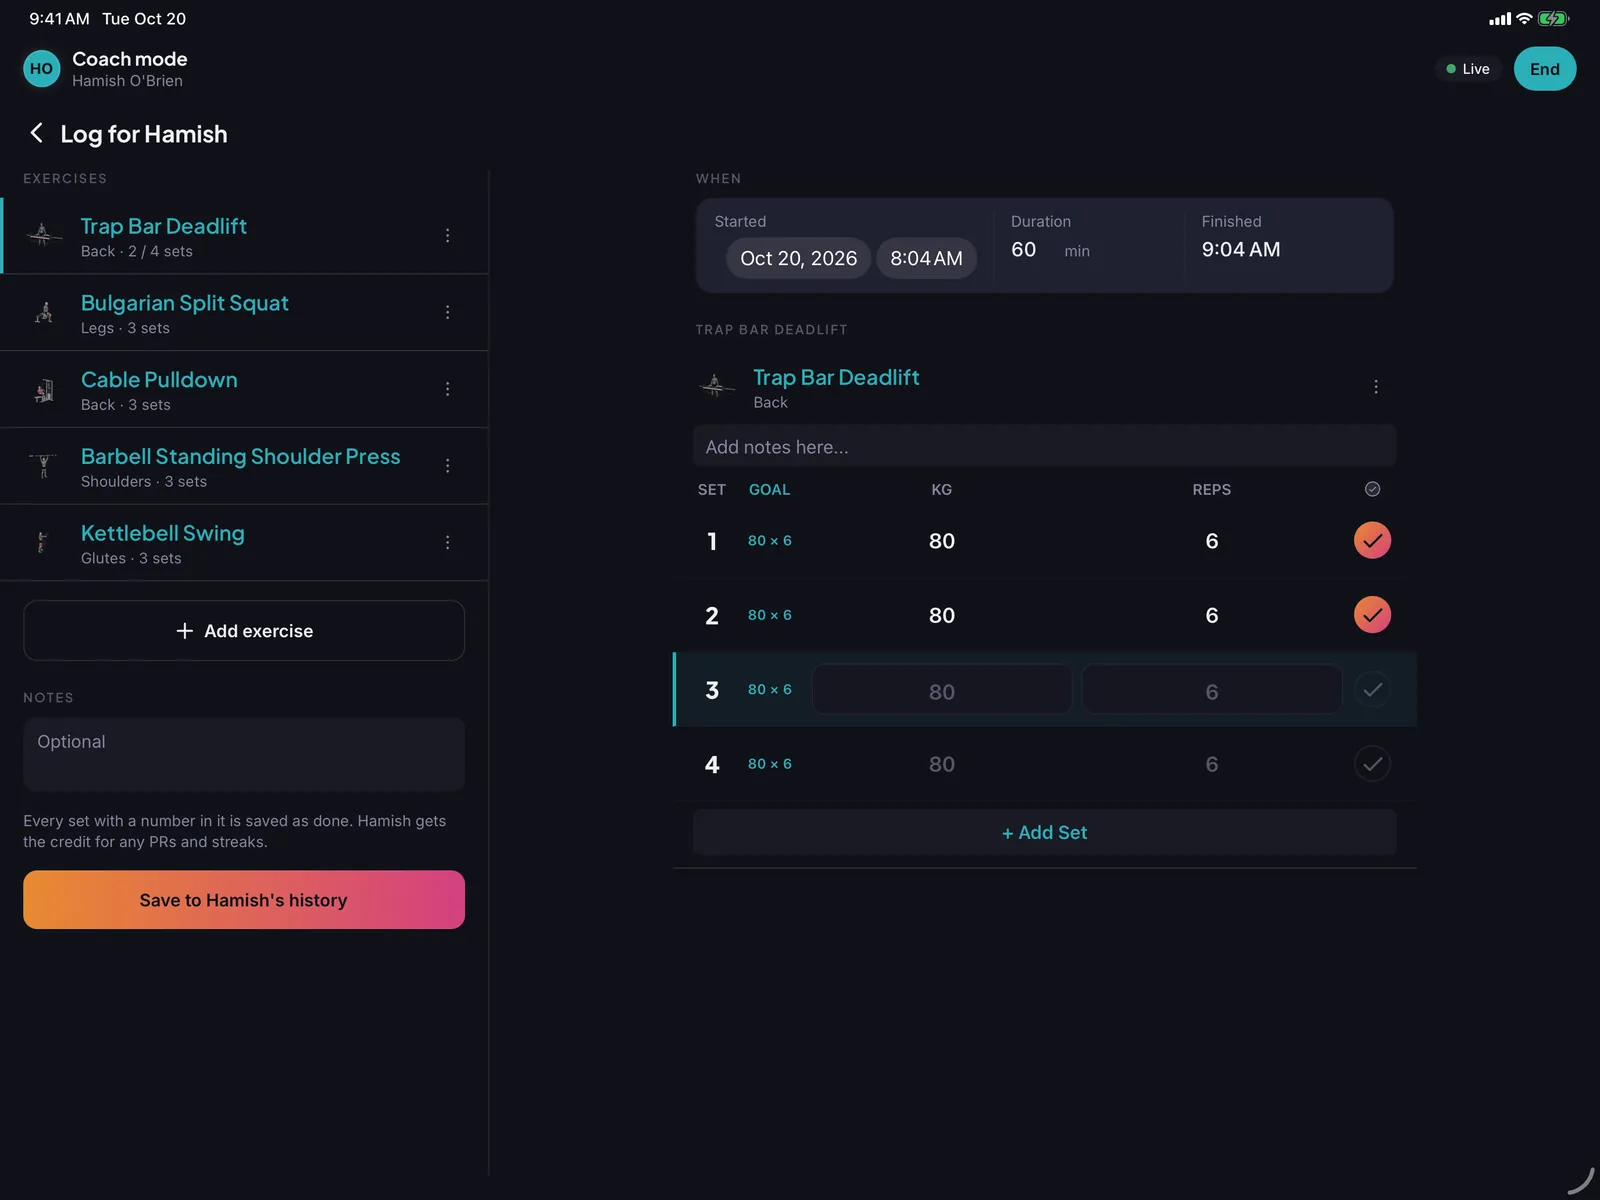Click the Live status indicator
This screenshot has height=1200, width=1600.
coord(1468,69)
